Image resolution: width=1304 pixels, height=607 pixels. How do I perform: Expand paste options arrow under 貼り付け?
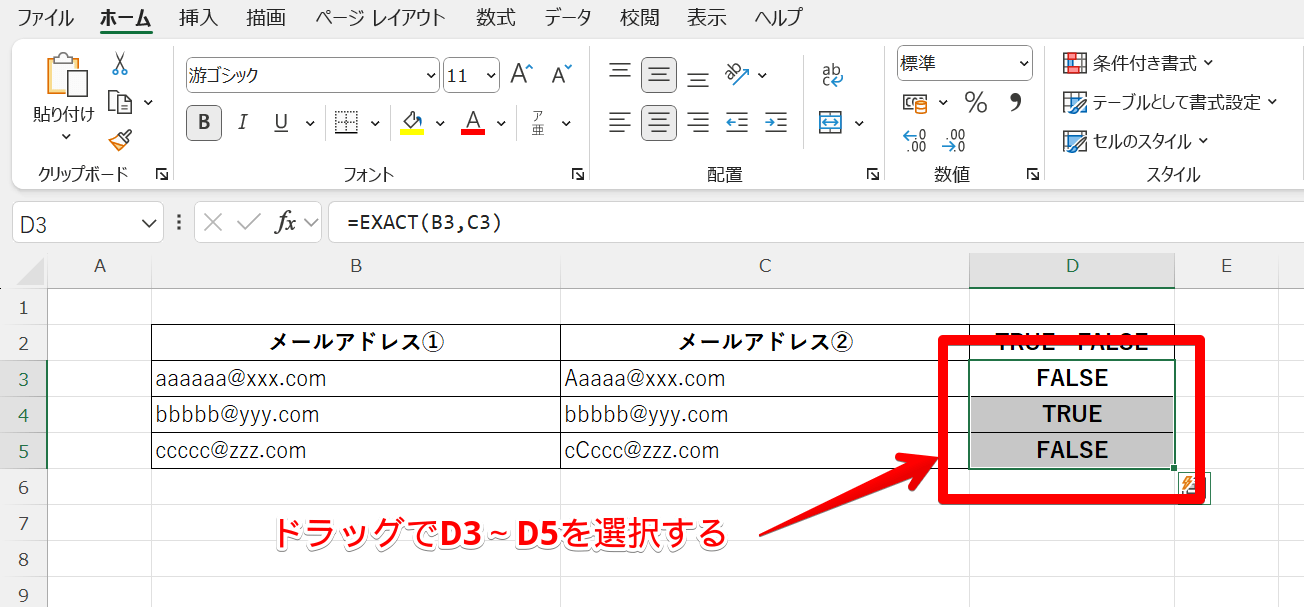coord(64,137)
